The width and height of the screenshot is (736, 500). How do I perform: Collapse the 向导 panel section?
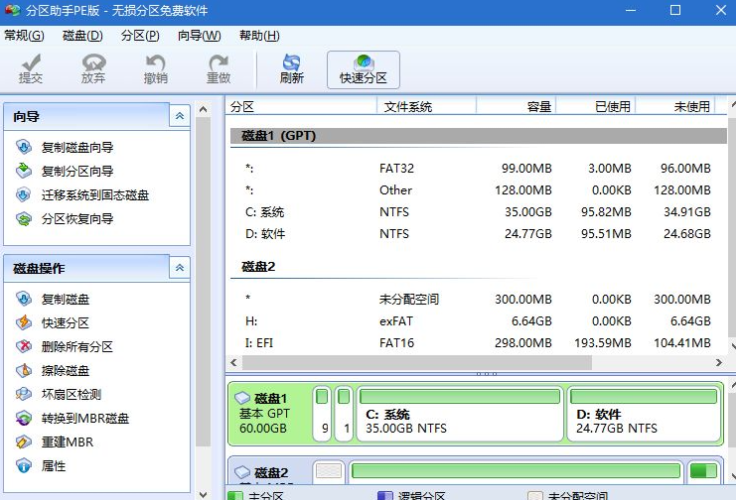click(x=179, y=117)
